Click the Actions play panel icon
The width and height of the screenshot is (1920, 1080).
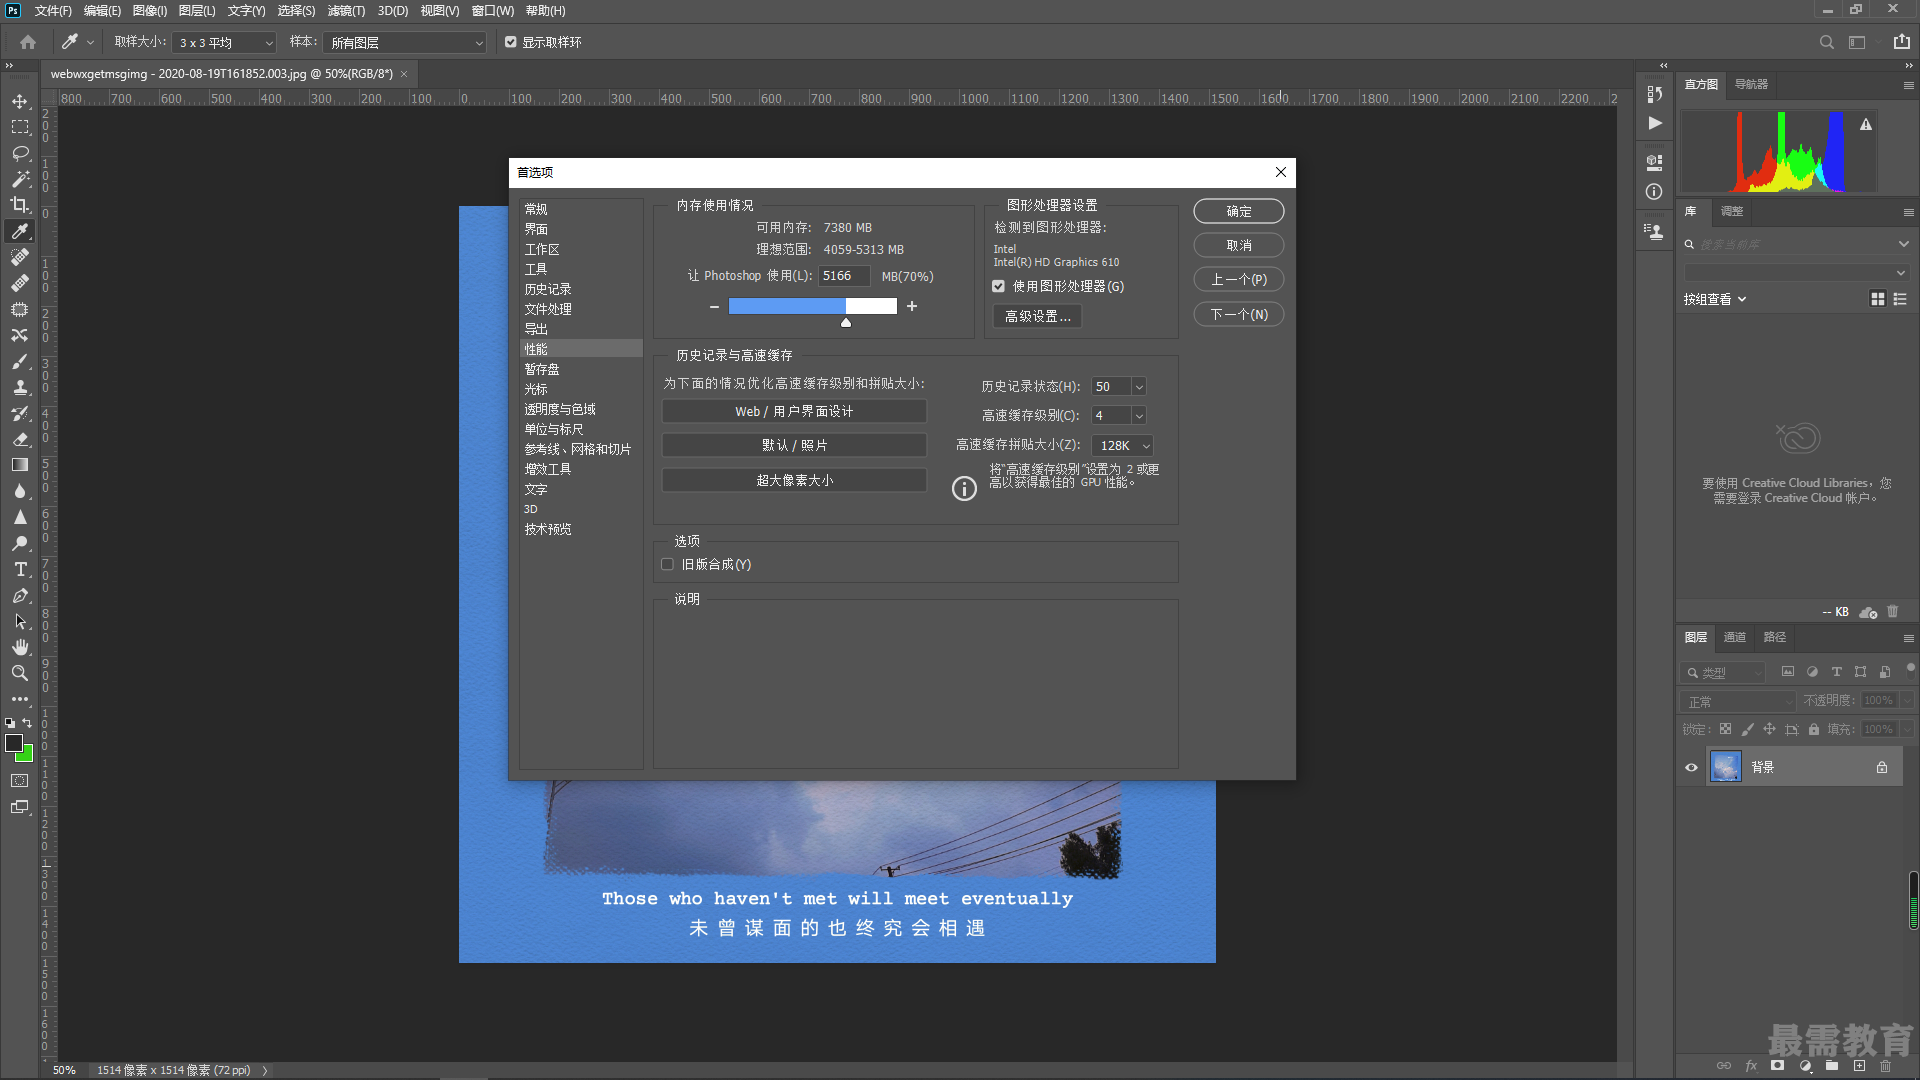click(1654, 123)
